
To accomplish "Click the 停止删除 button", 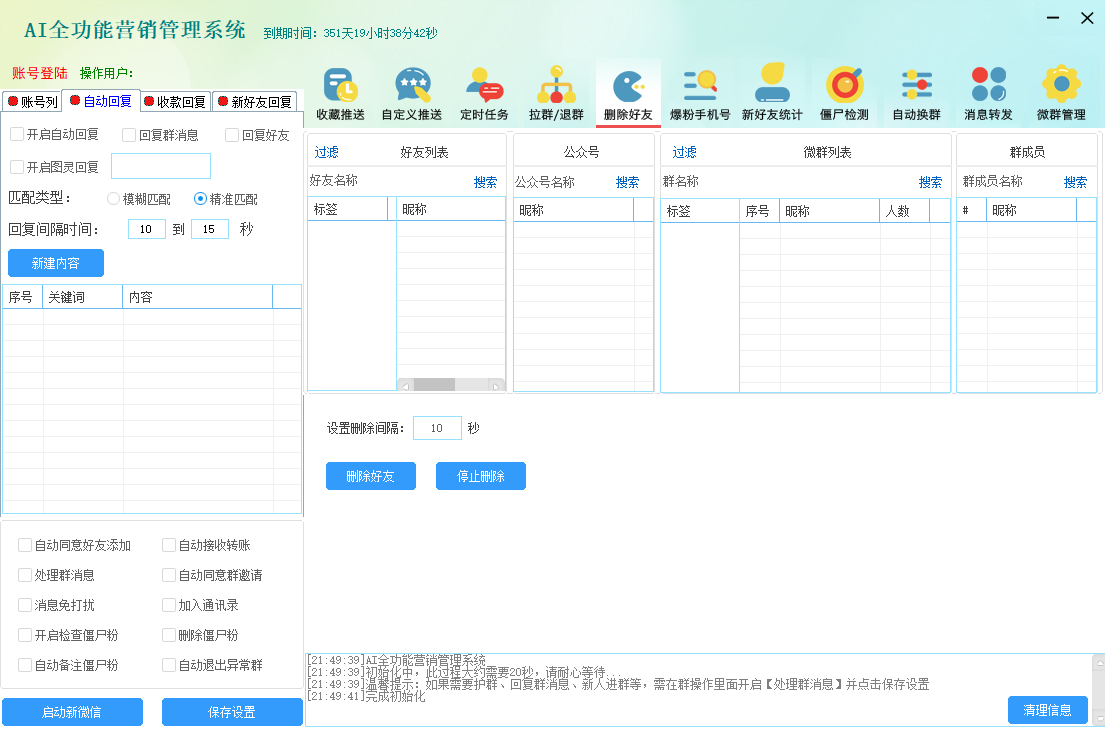I will [481, 476].
